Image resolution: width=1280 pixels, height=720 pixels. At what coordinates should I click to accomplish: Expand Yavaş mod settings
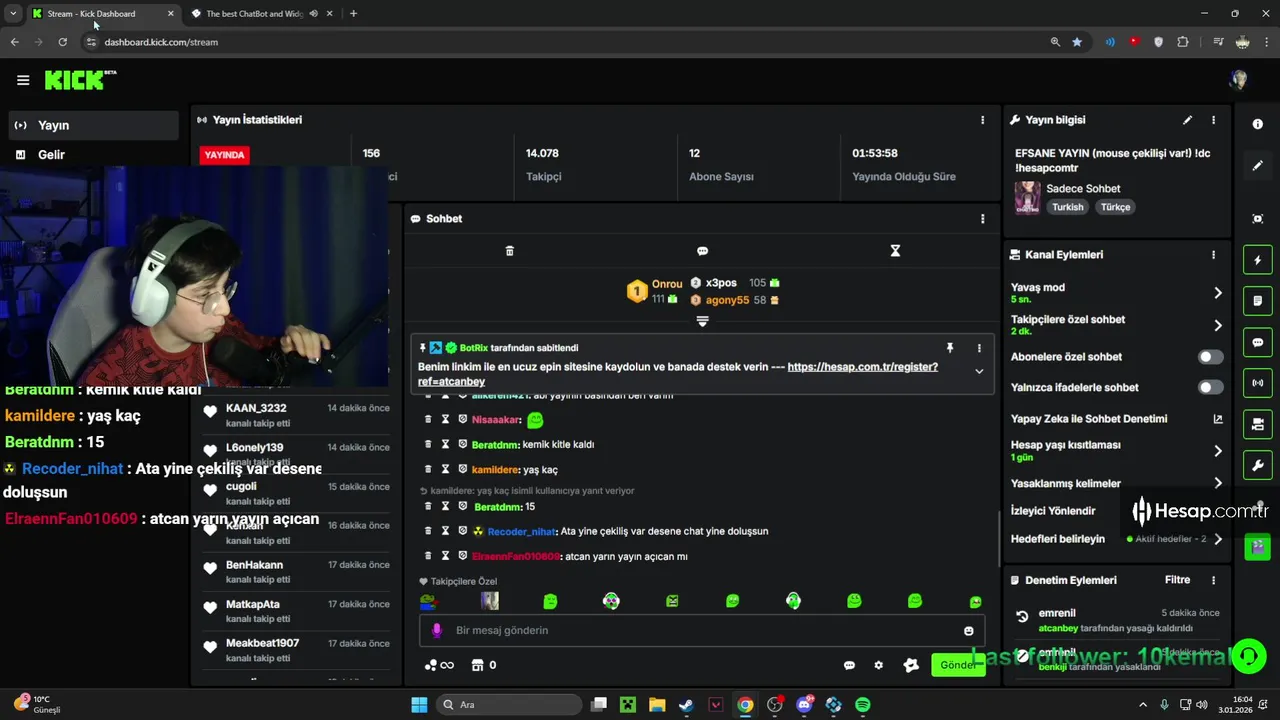pyautogui.click(x=1218, y=293)
